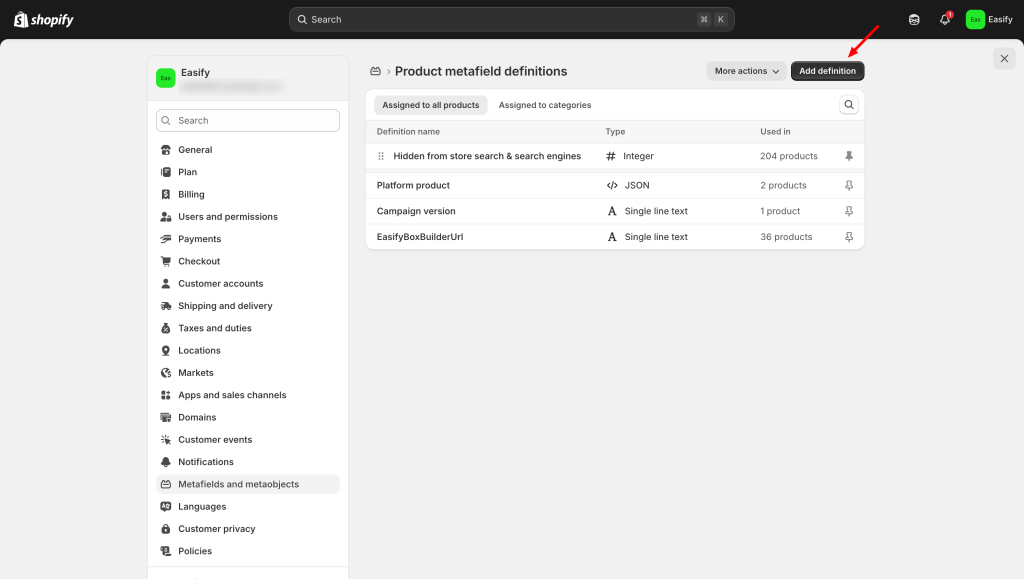Unpin Hidden from store search definition

(x=849, y=157)
